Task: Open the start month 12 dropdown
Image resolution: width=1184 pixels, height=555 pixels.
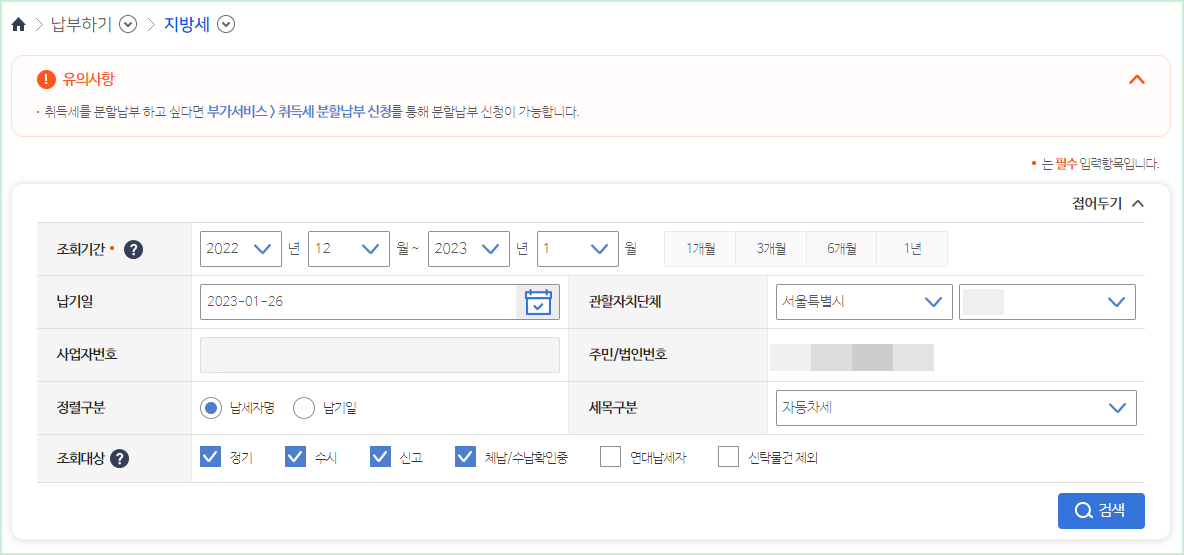Action: coord(349,249)
